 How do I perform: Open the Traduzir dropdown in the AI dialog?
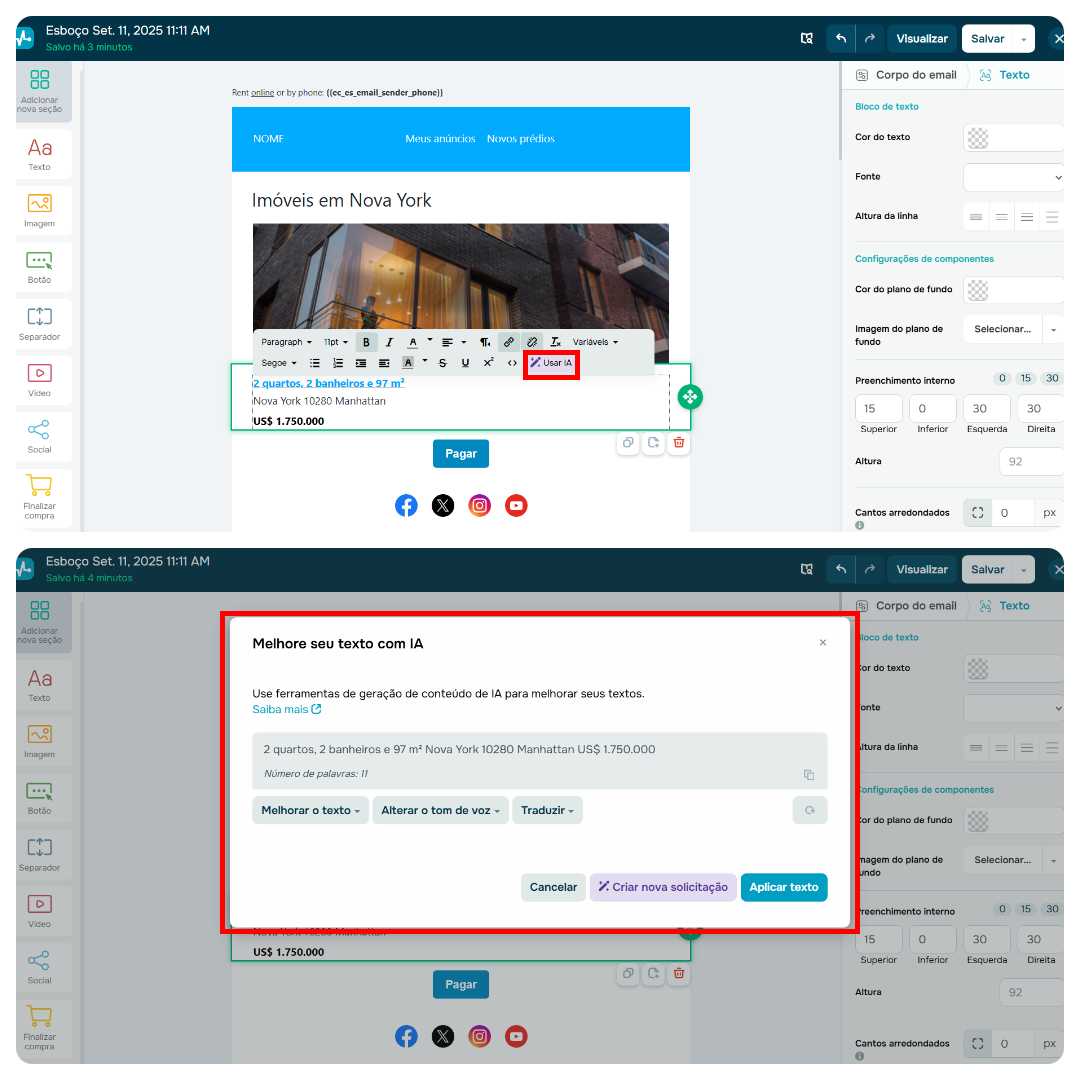(x=547, y=810)
